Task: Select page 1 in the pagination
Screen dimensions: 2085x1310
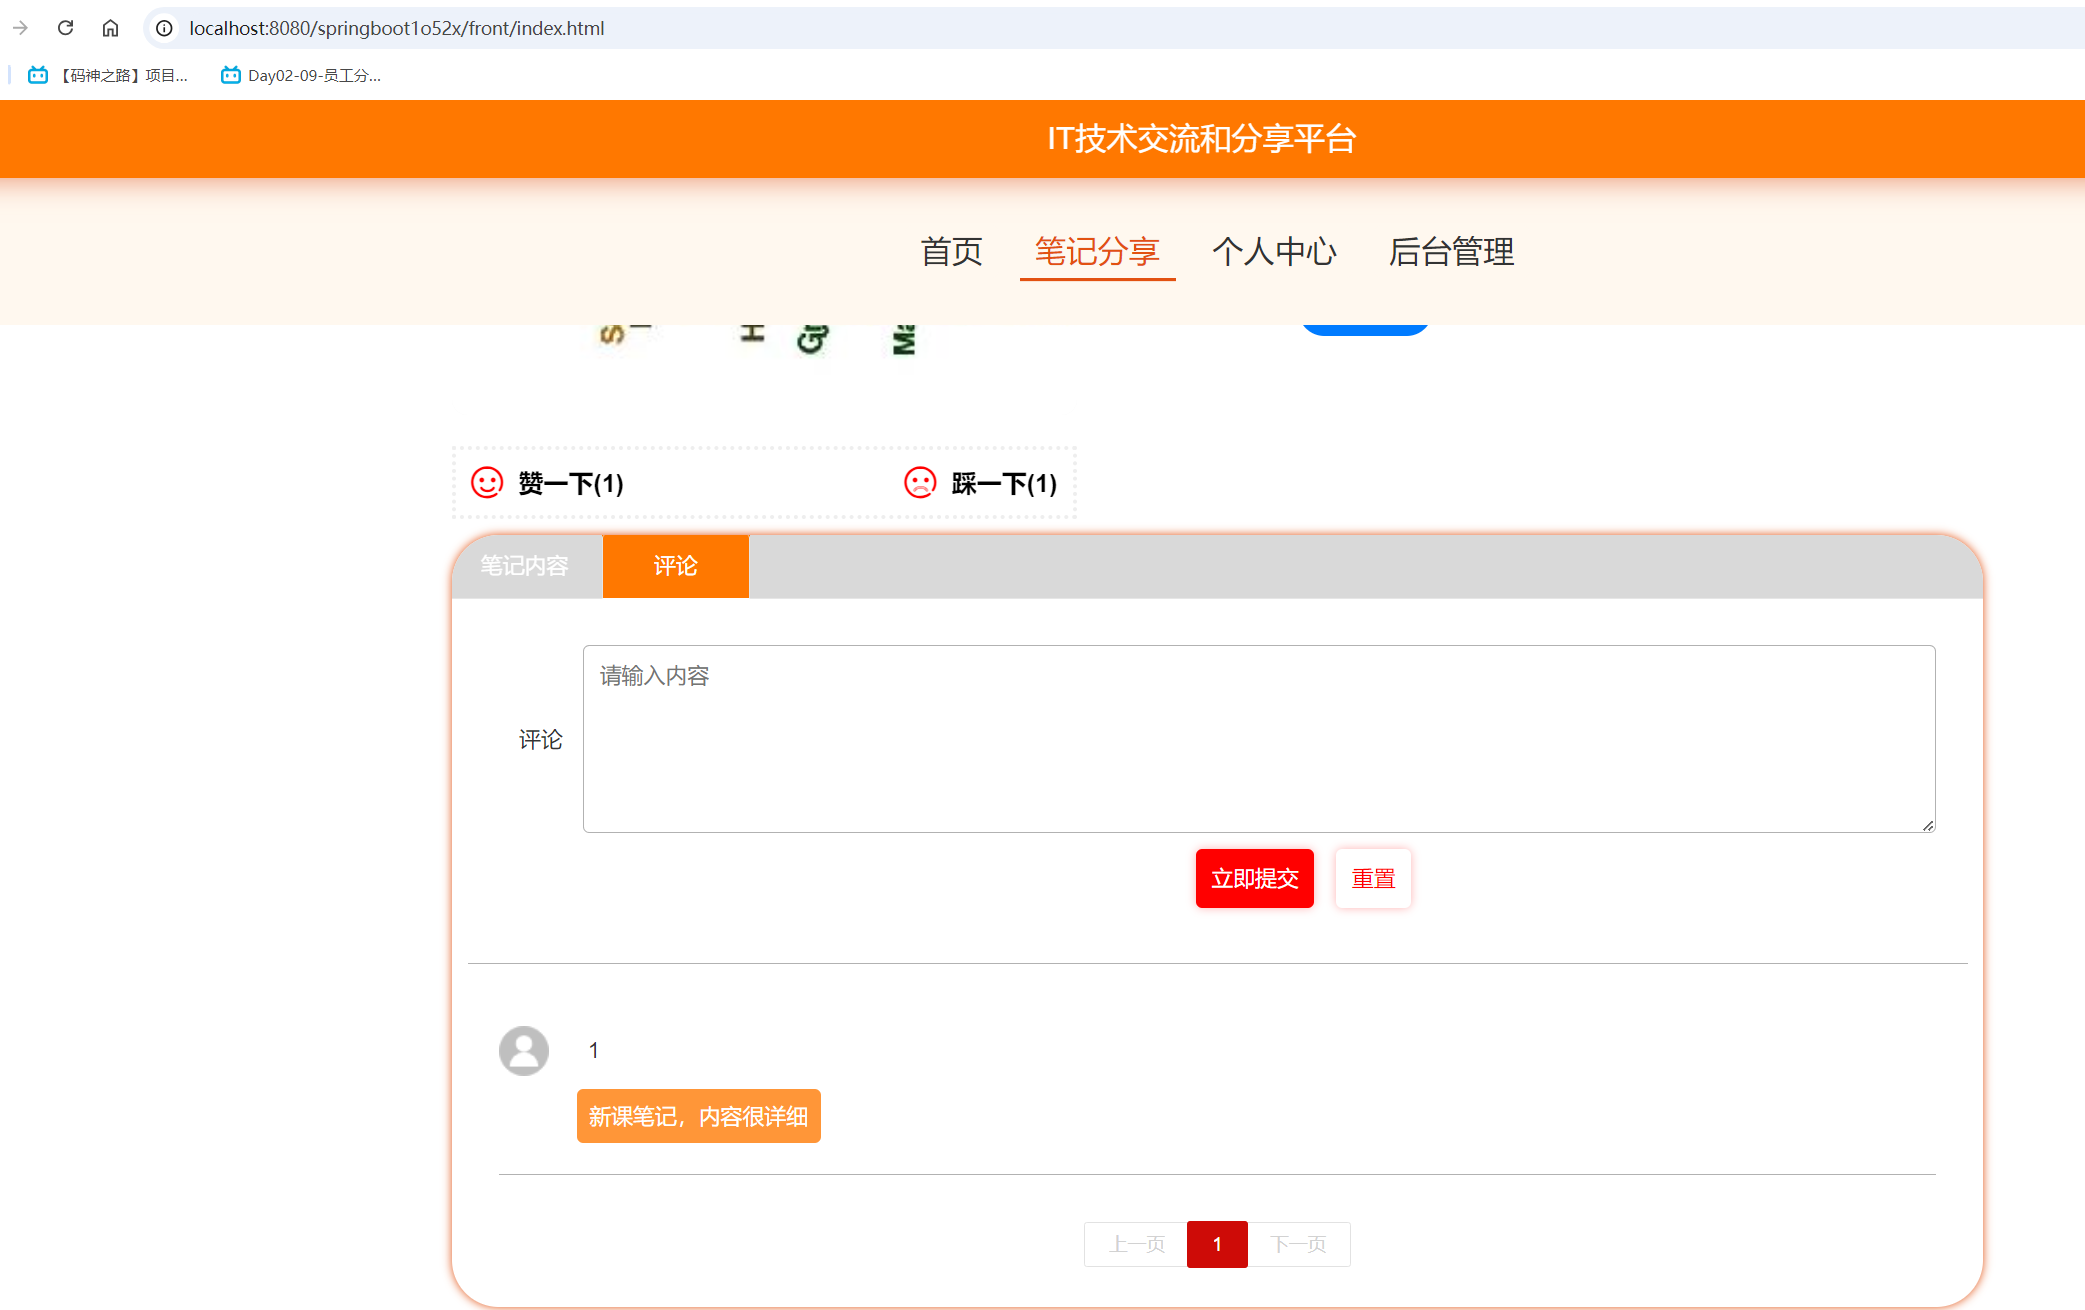Action: pyautogui.click(x=1217, y=1244)
